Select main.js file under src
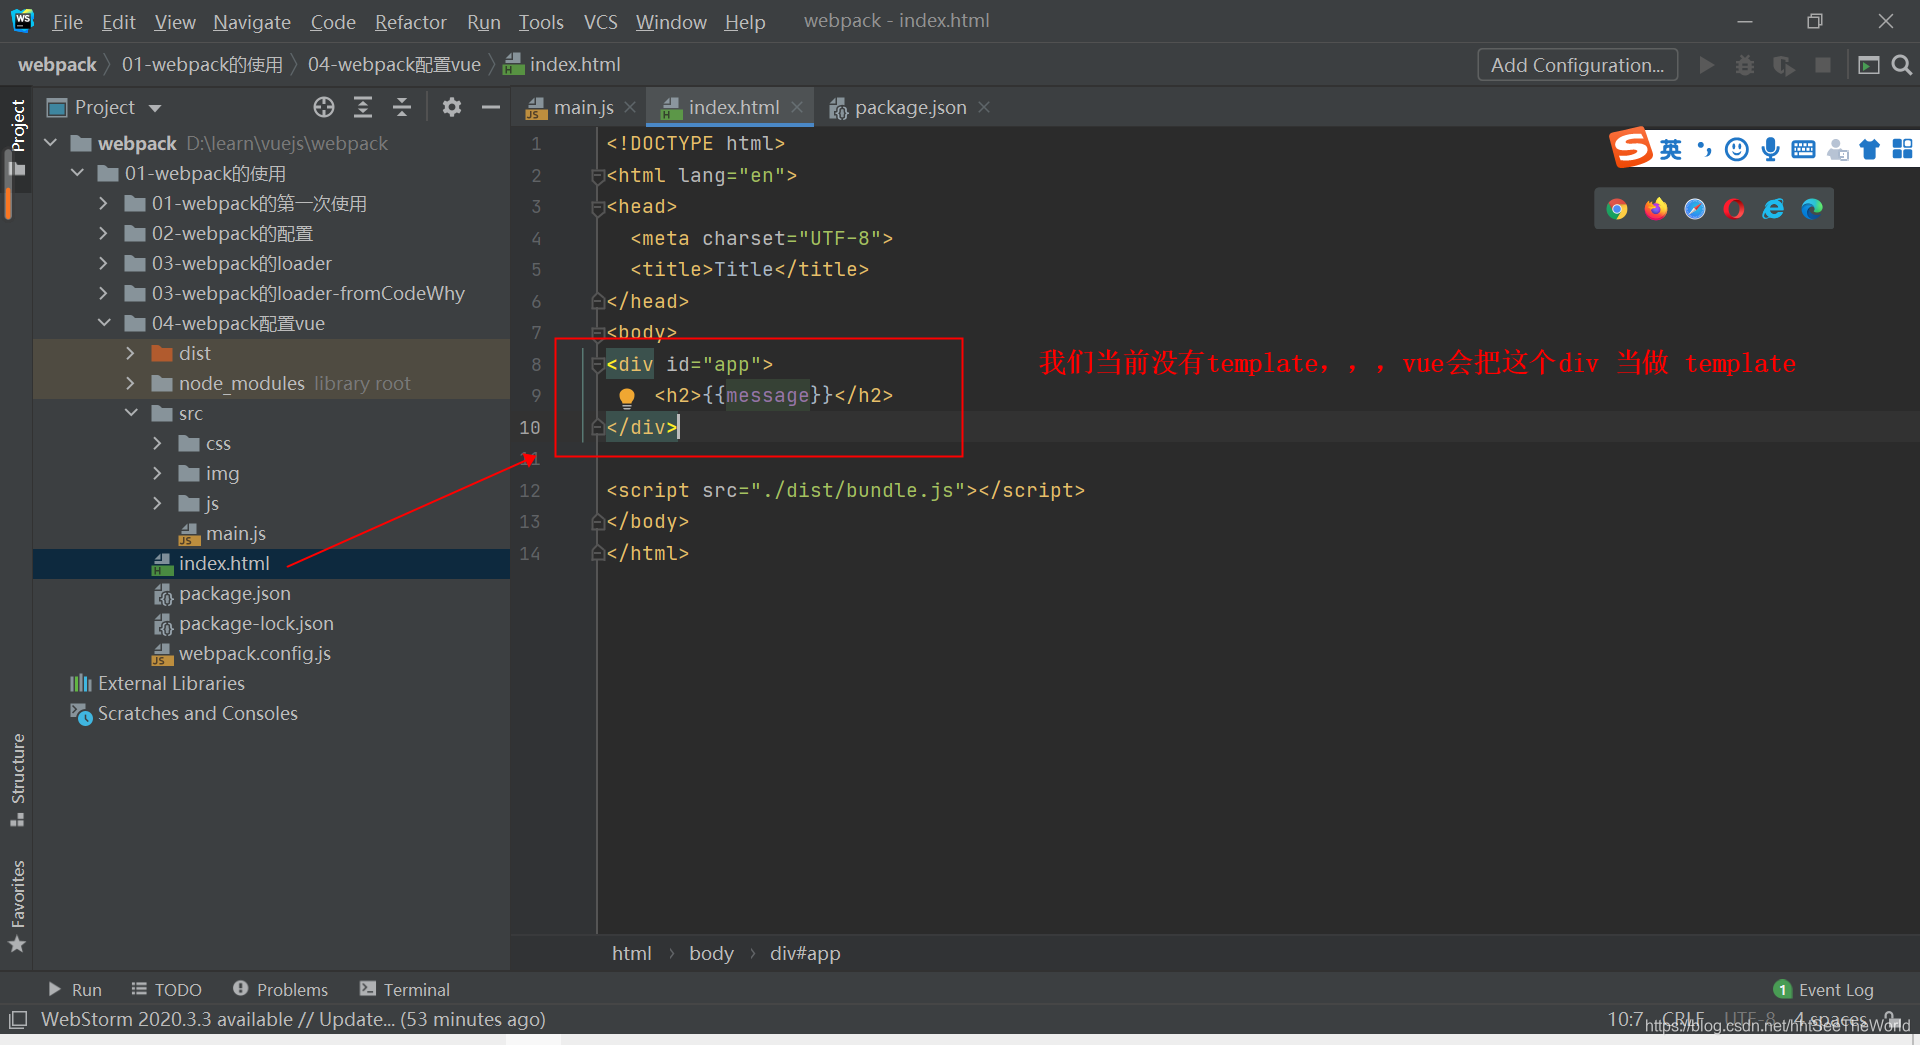1920x1045 pixels. [235, 533]
